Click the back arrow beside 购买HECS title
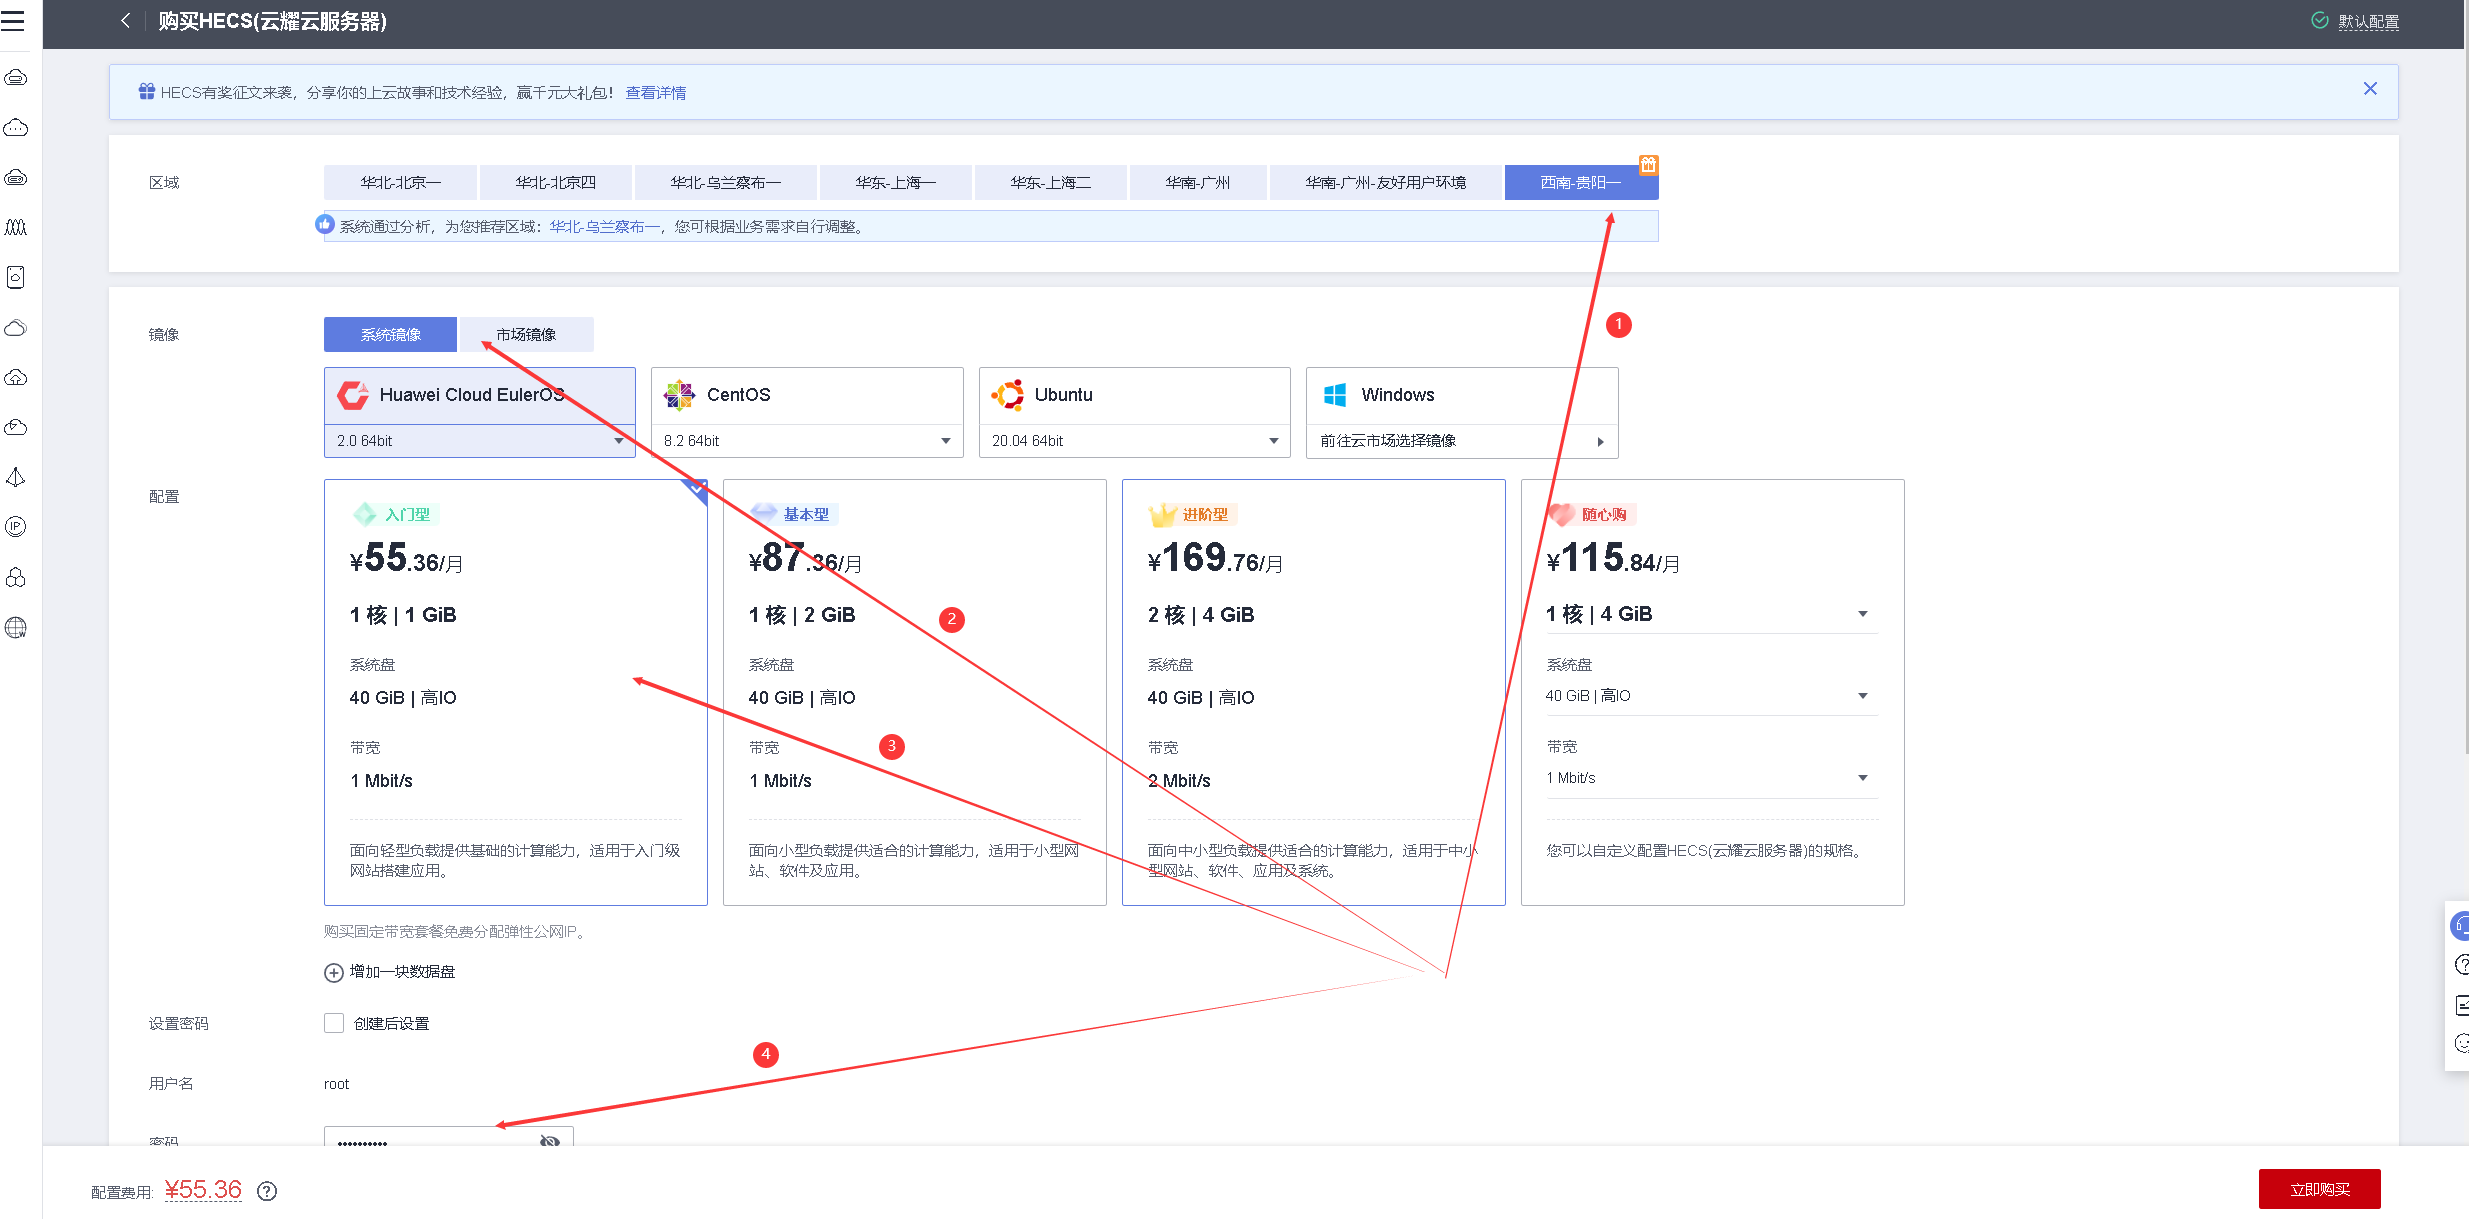This screenshot has height=1219, width=2469. tap(125, 21)
